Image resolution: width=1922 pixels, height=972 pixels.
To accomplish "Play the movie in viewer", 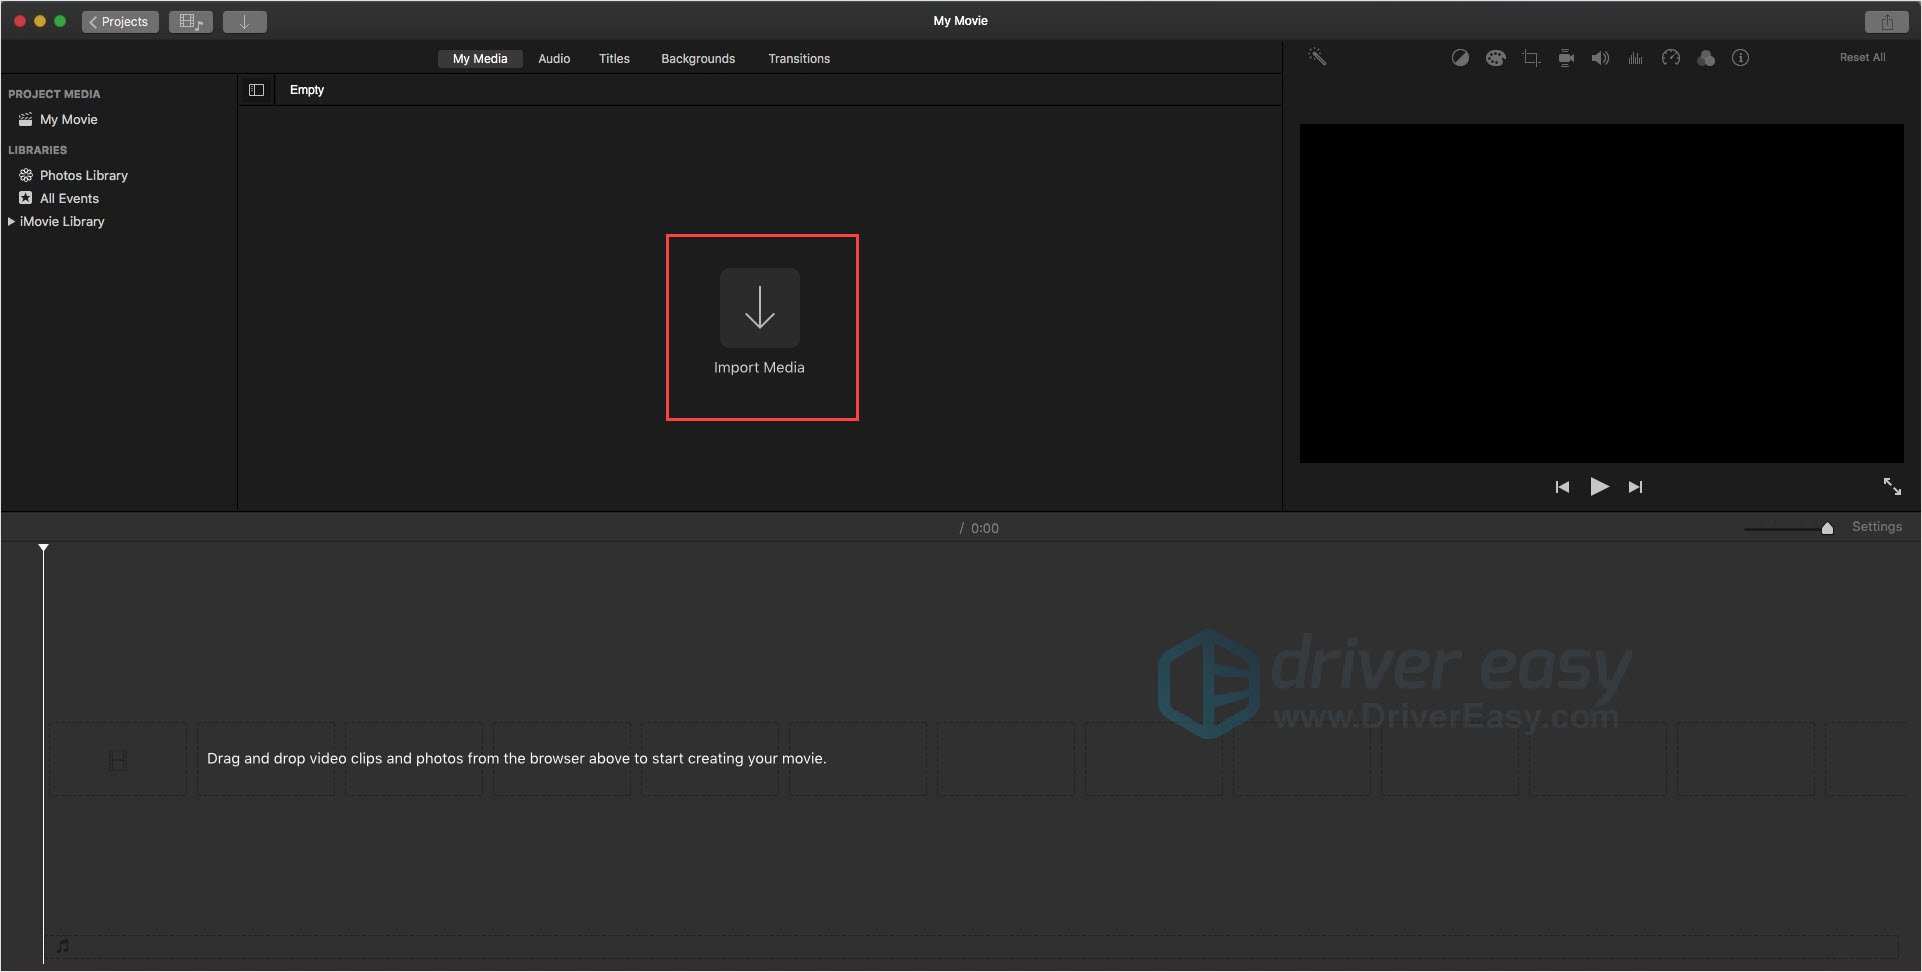I will click(1599, 487).
